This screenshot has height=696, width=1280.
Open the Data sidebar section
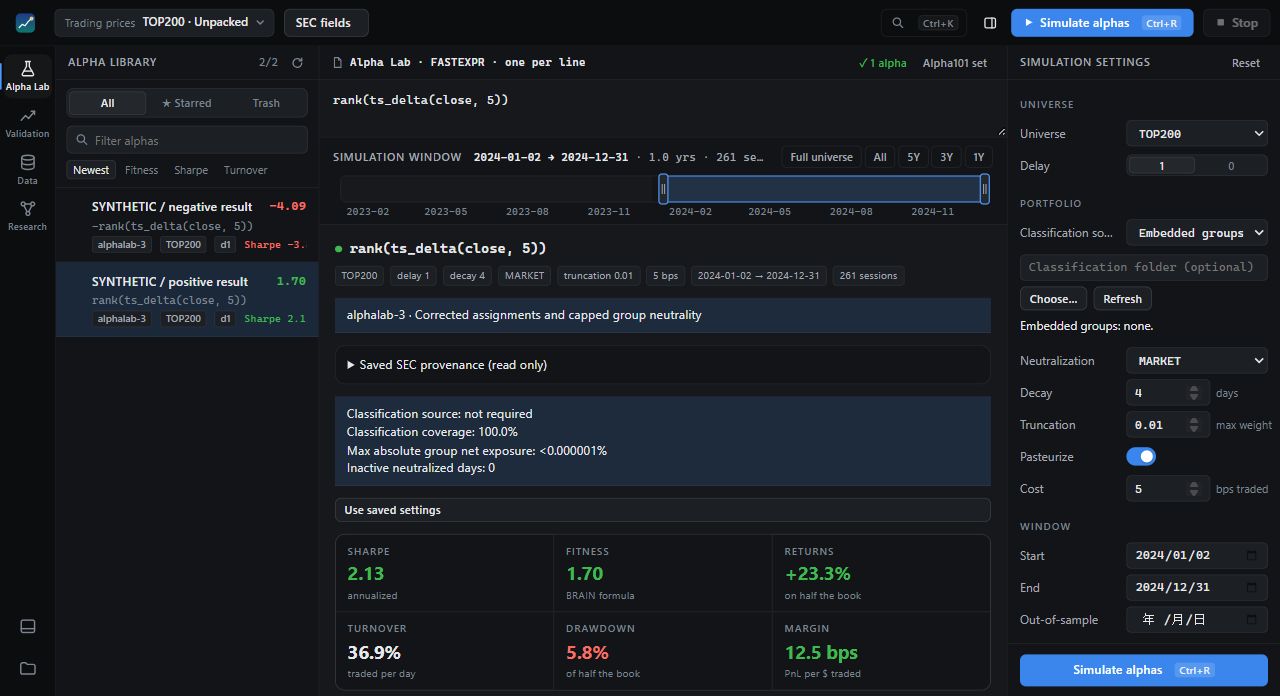point(27,170)
